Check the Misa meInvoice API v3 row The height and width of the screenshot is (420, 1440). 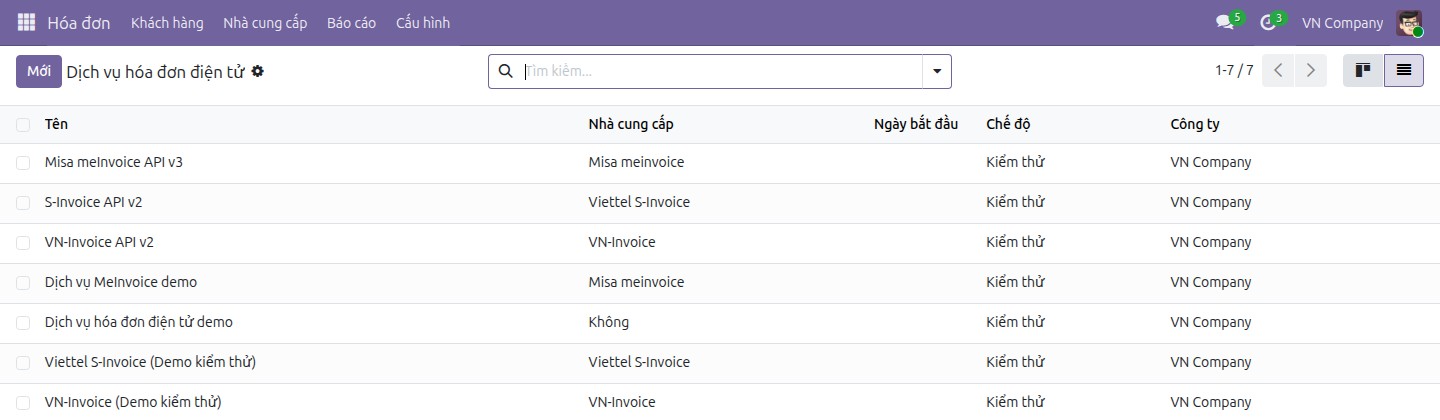23,162
